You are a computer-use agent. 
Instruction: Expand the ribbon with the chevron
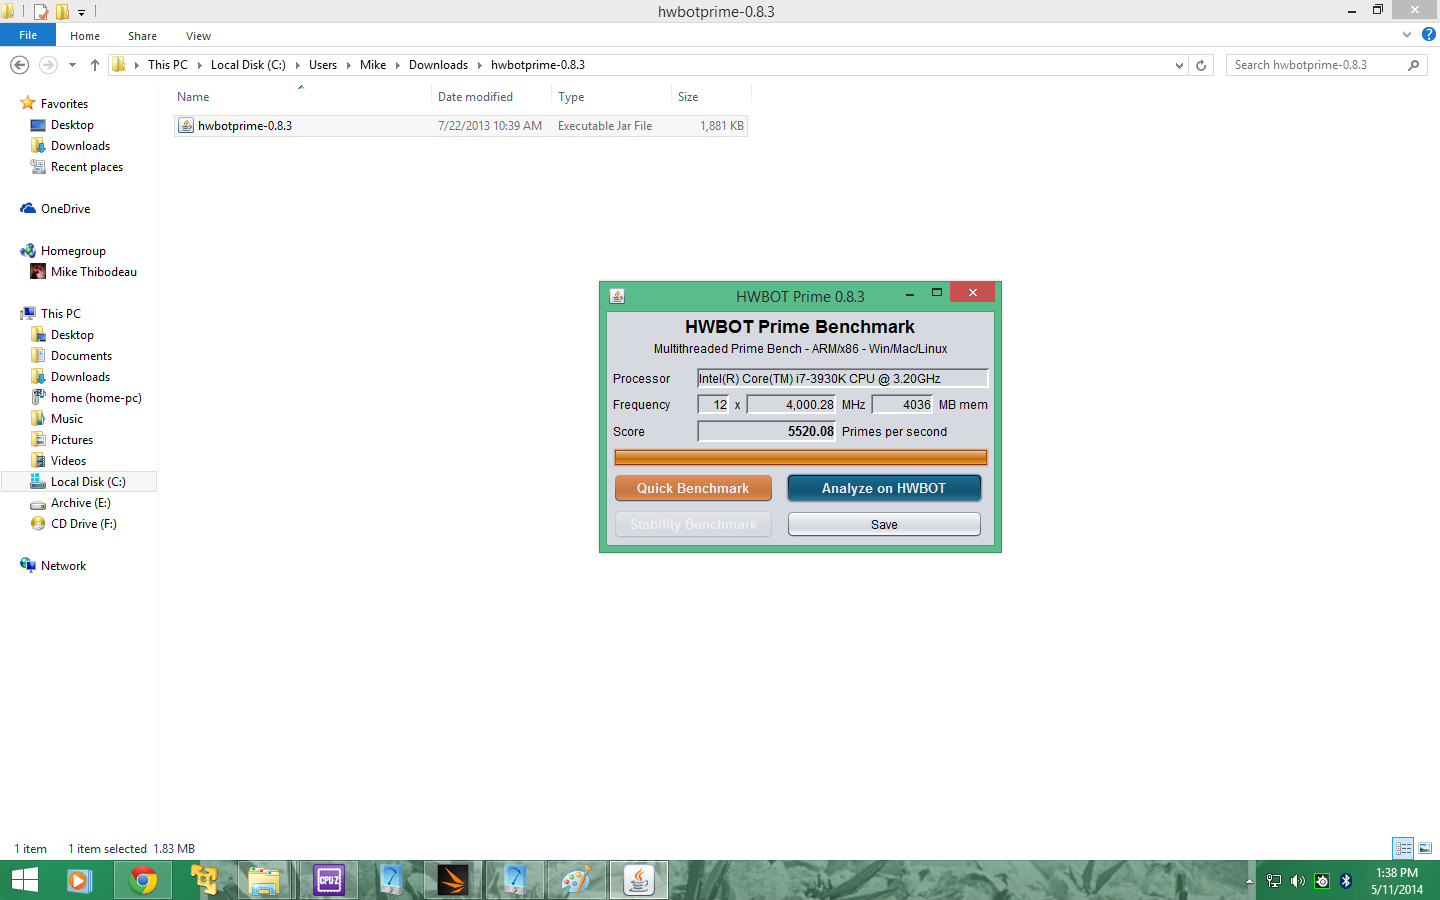pos(1407,35)
